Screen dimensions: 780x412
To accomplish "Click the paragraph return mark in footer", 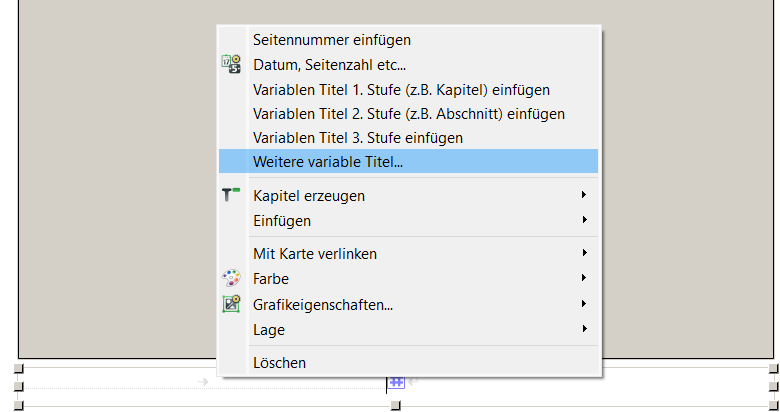I will pos(413,382).
